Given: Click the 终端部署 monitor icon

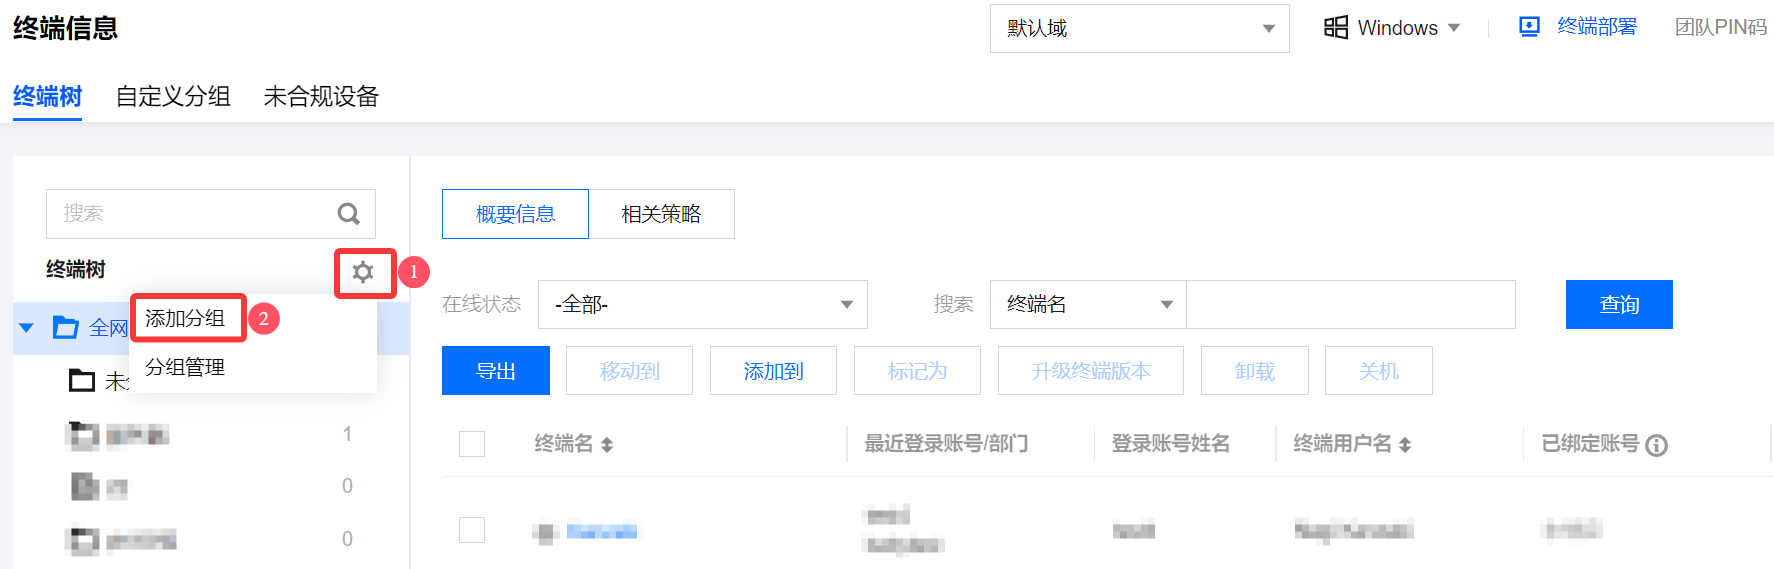Looking at the screenshot, I should [1529, 27].
